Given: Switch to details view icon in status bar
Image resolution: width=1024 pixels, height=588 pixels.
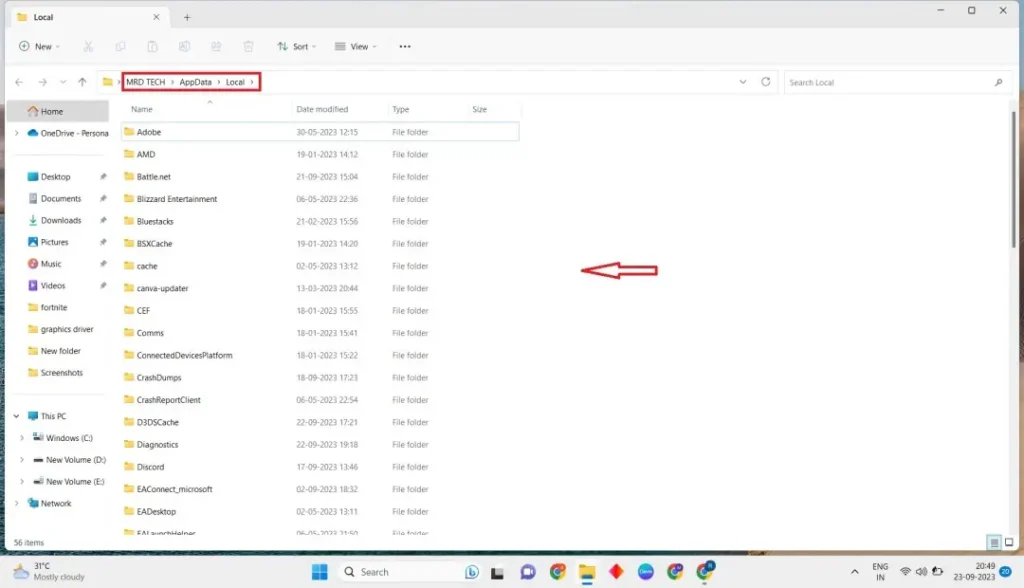Looking at the screenshot, I should (x=994, y=542).
